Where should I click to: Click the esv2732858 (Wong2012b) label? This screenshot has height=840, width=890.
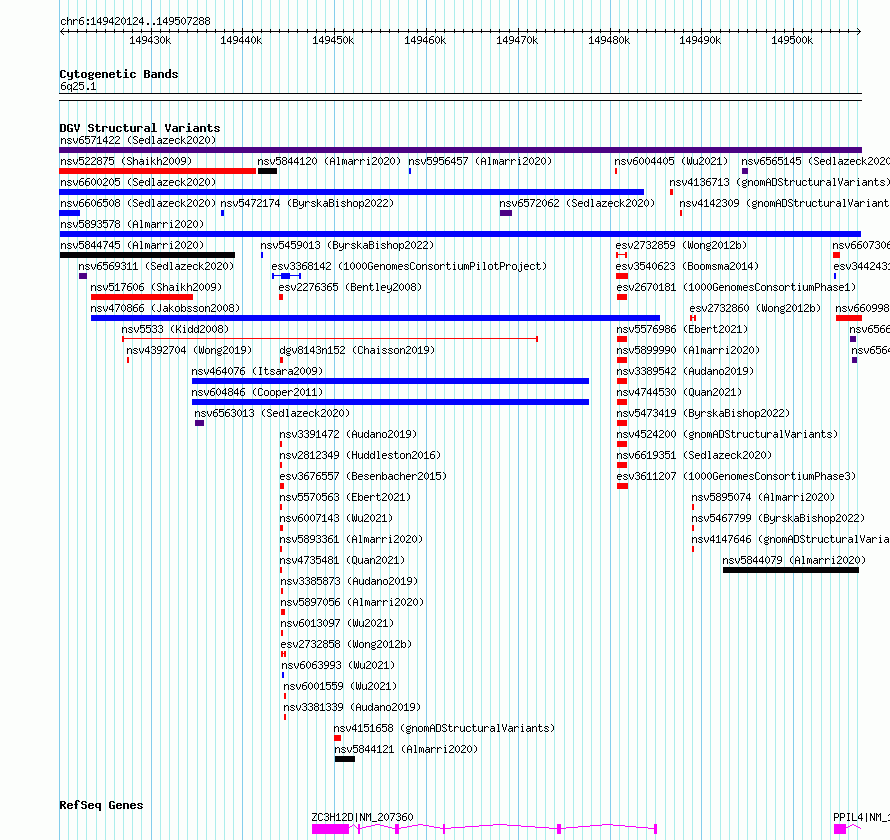tap(346, 644)
